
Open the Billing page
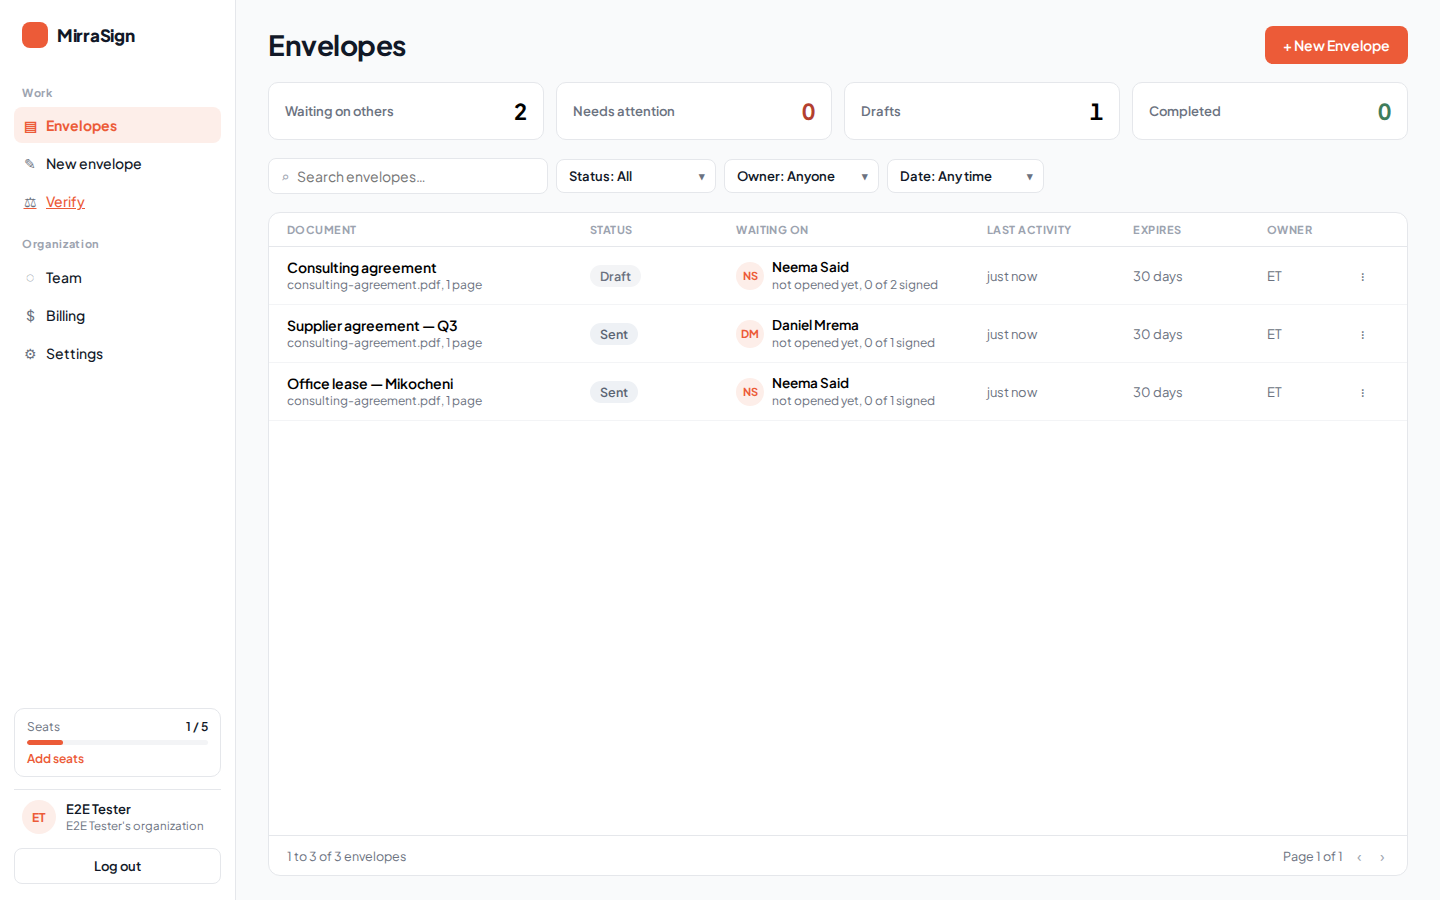(117, 316)
